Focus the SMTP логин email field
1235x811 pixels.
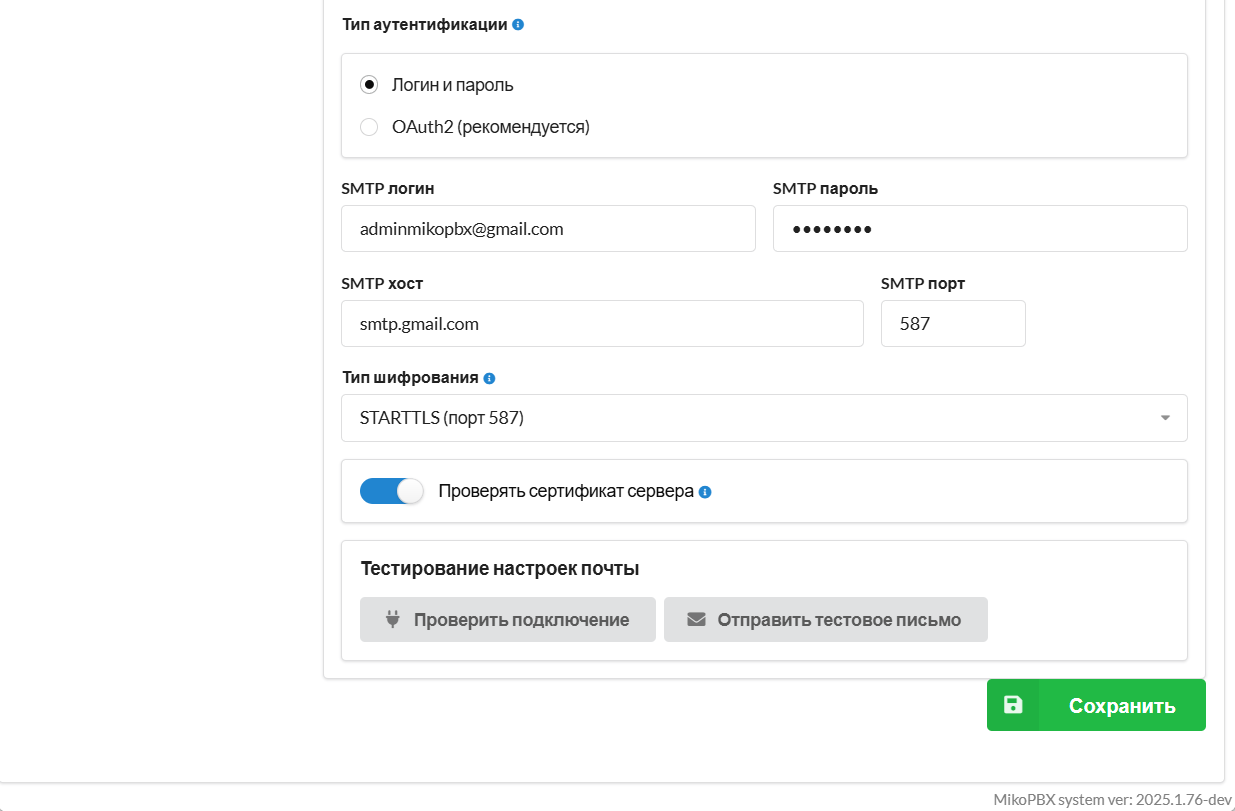[548, 229]
